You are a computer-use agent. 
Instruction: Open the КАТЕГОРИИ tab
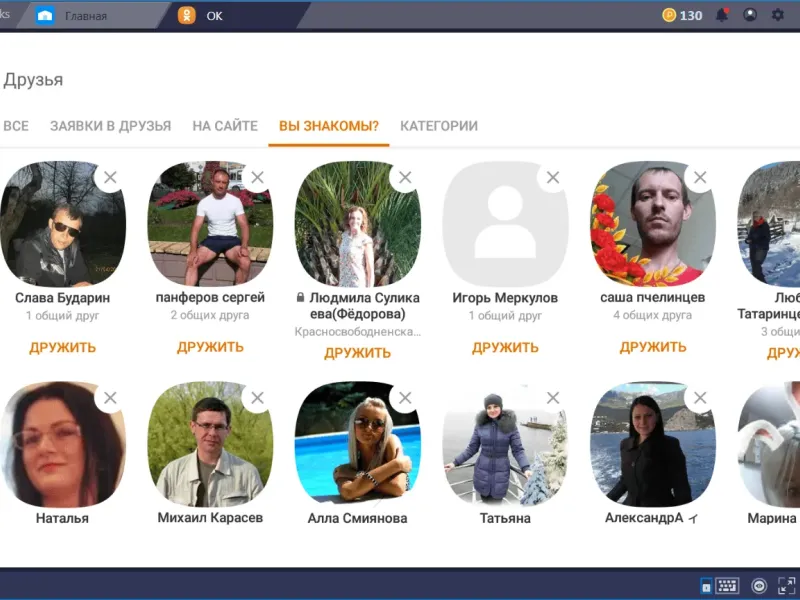pos(439,126)
